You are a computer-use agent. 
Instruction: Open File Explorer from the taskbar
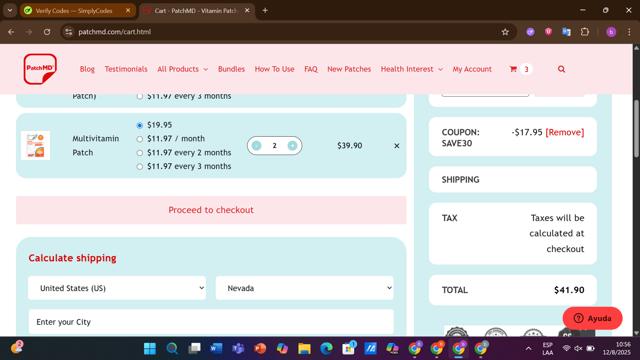[304, 348]
